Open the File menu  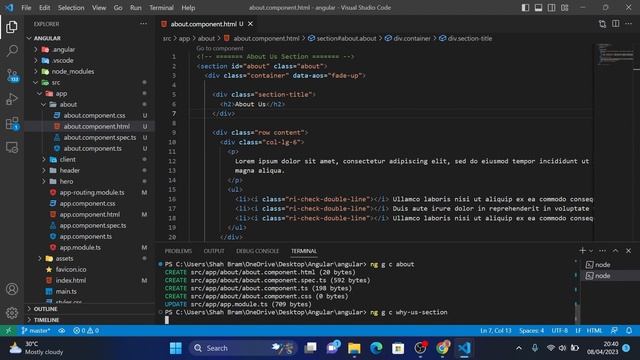26,8
